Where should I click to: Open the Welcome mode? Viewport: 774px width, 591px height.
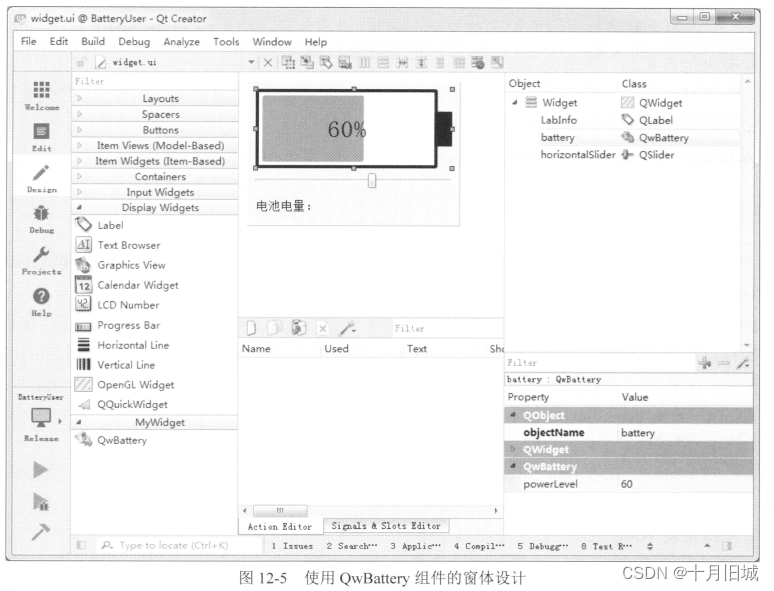click(41, 95)
